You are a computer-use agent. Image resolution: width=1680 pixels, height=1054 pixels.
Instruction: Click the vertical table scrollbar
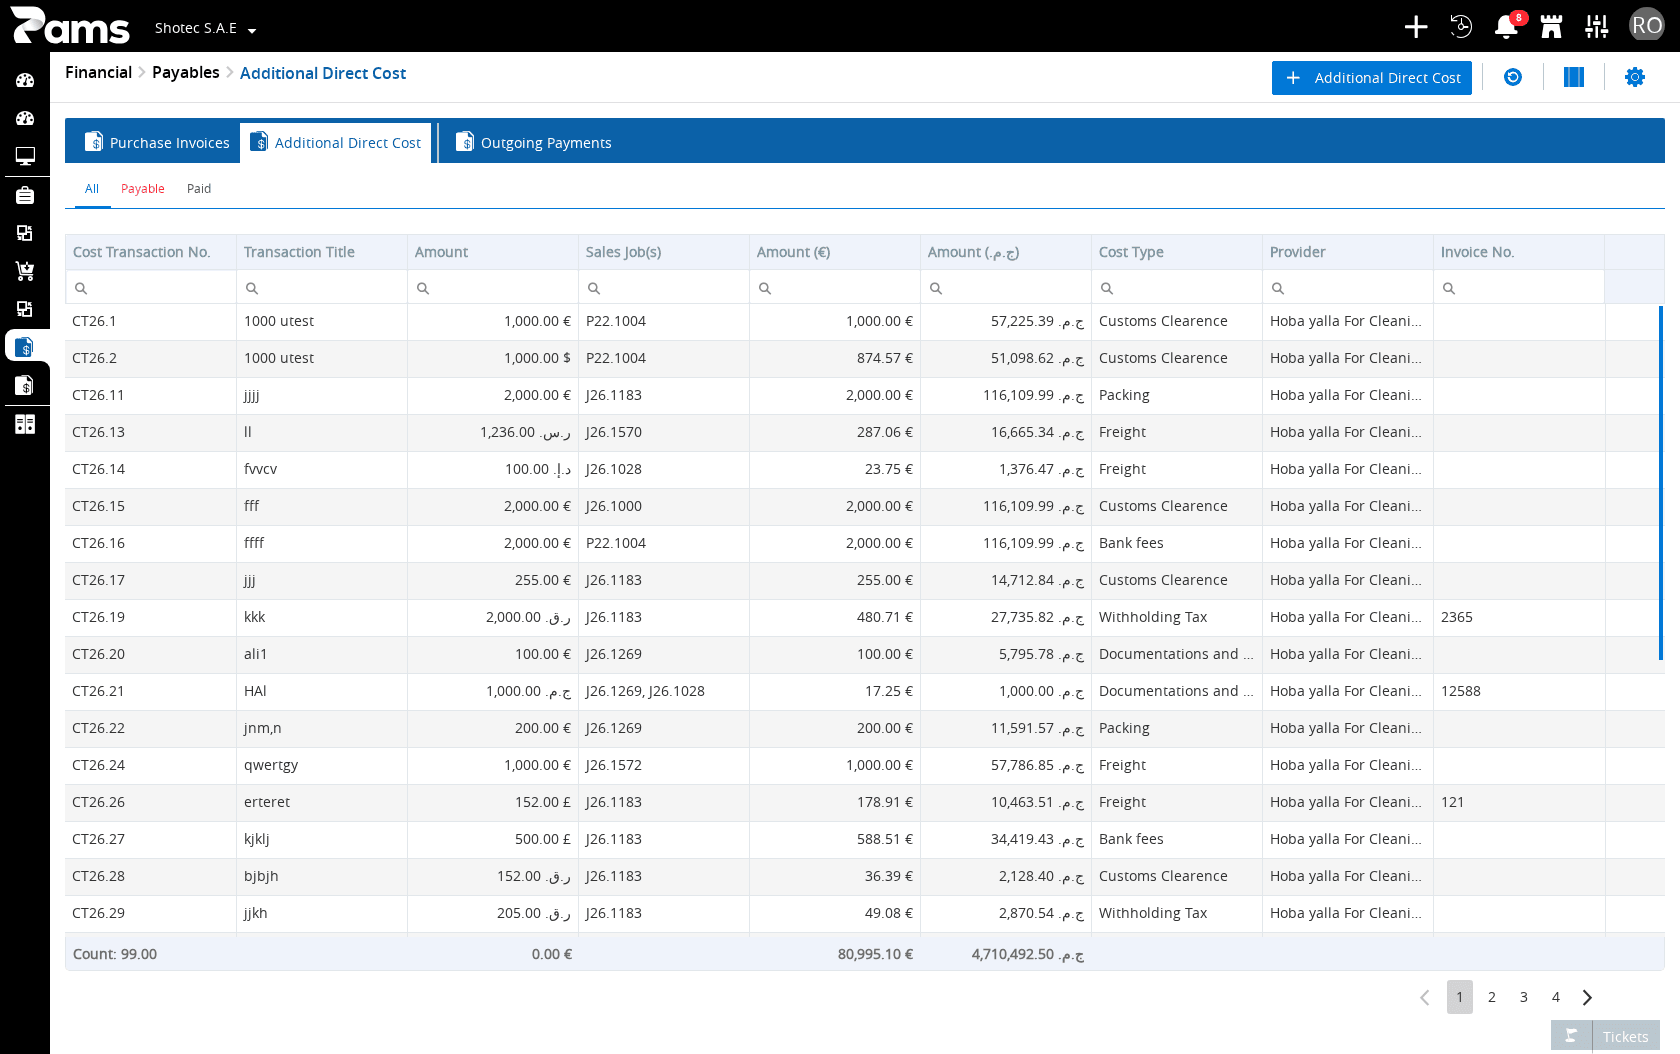pyautogui.click(x=1660, y=483)
